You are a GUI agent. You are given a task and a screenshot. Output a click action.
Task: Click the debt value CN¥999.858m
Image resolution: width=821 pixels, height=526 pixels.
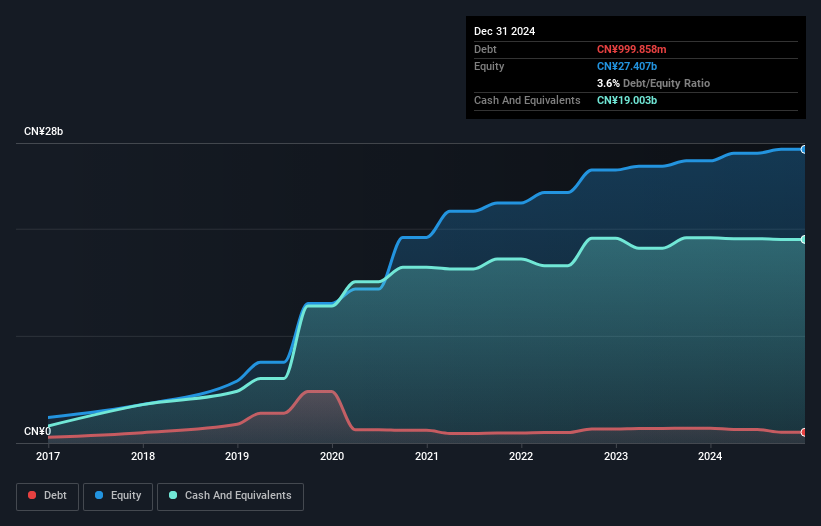(631, 49)
